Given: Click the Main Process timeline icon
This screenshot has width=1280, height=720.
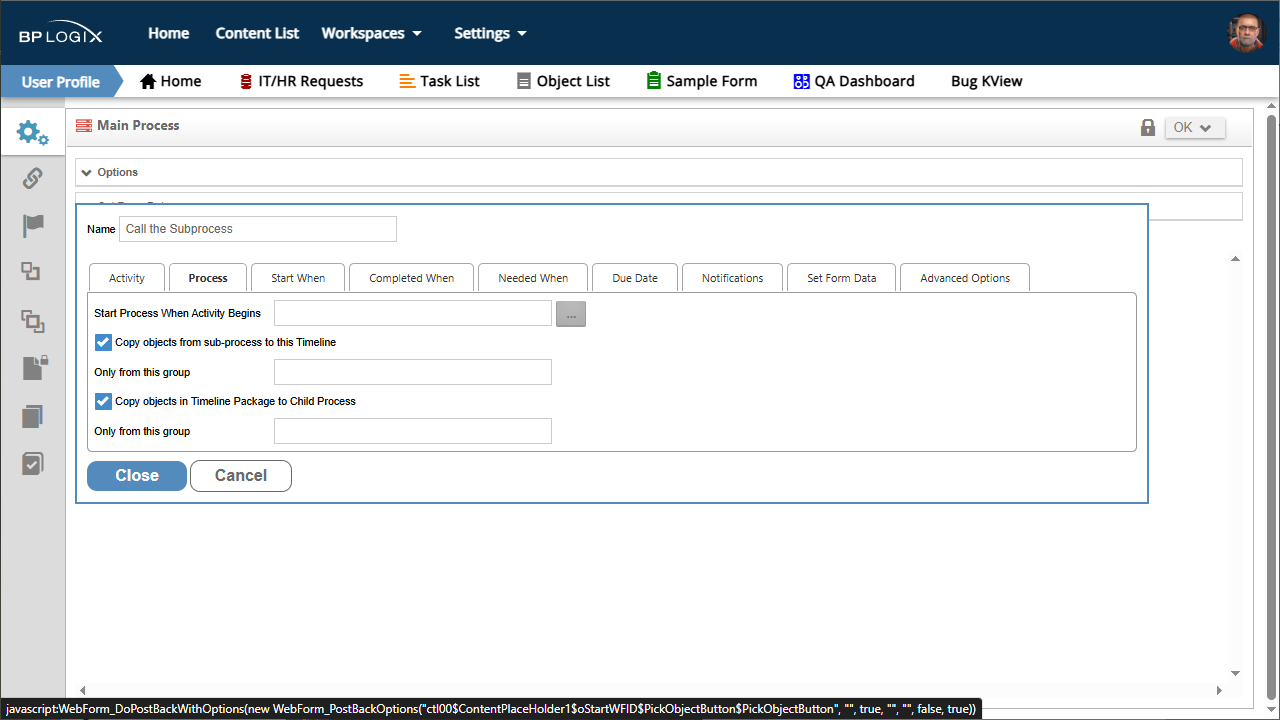Looking at the screenshot, I should click(x=84, y=126).
